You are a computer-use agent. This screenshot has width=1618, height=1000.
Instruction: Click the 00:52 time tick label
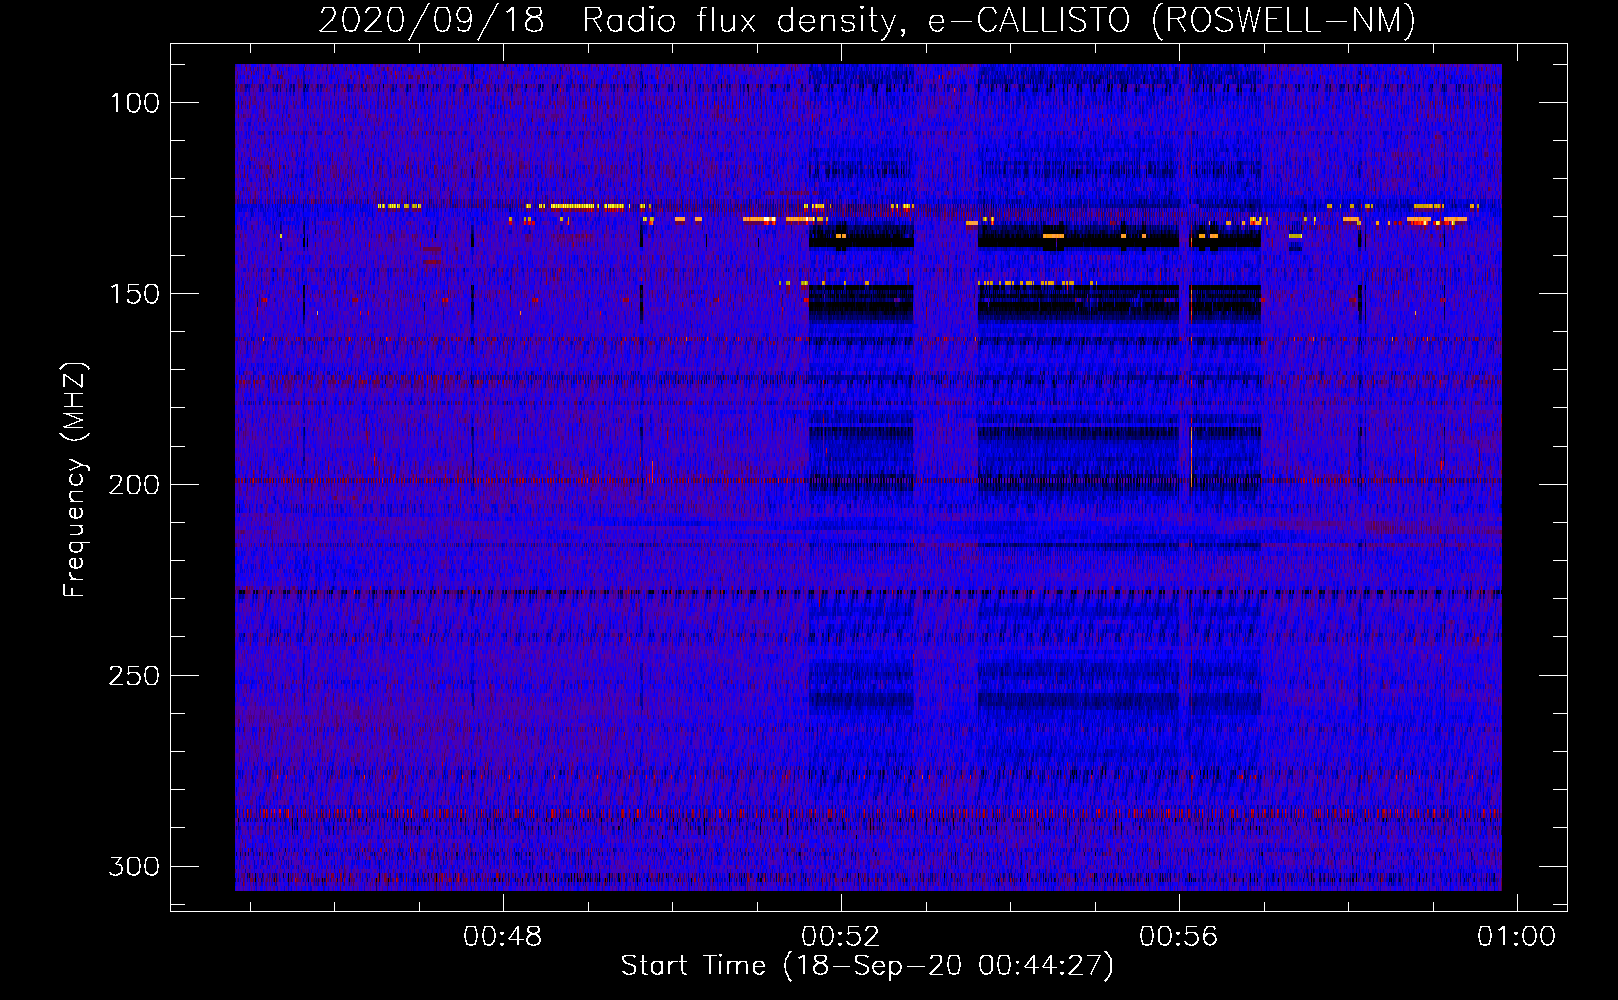841,937
